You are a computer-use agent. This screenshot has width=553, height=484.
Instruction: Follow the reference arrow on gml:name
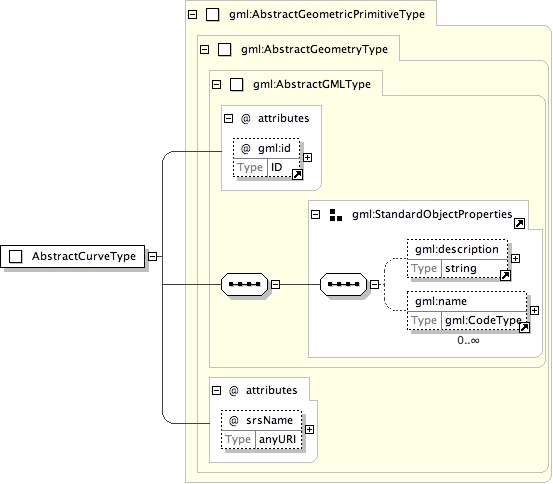tap(525, 328)
